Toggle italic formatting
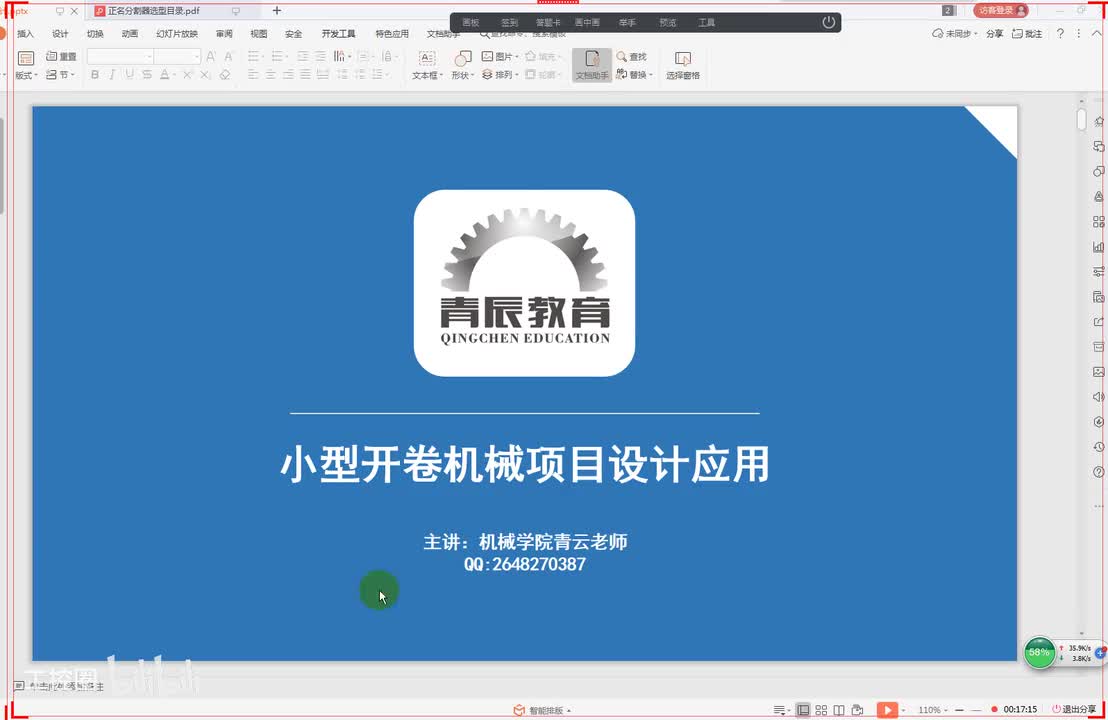The height and width of the screenshot is (720, 1108). click(x=112, y=74)
